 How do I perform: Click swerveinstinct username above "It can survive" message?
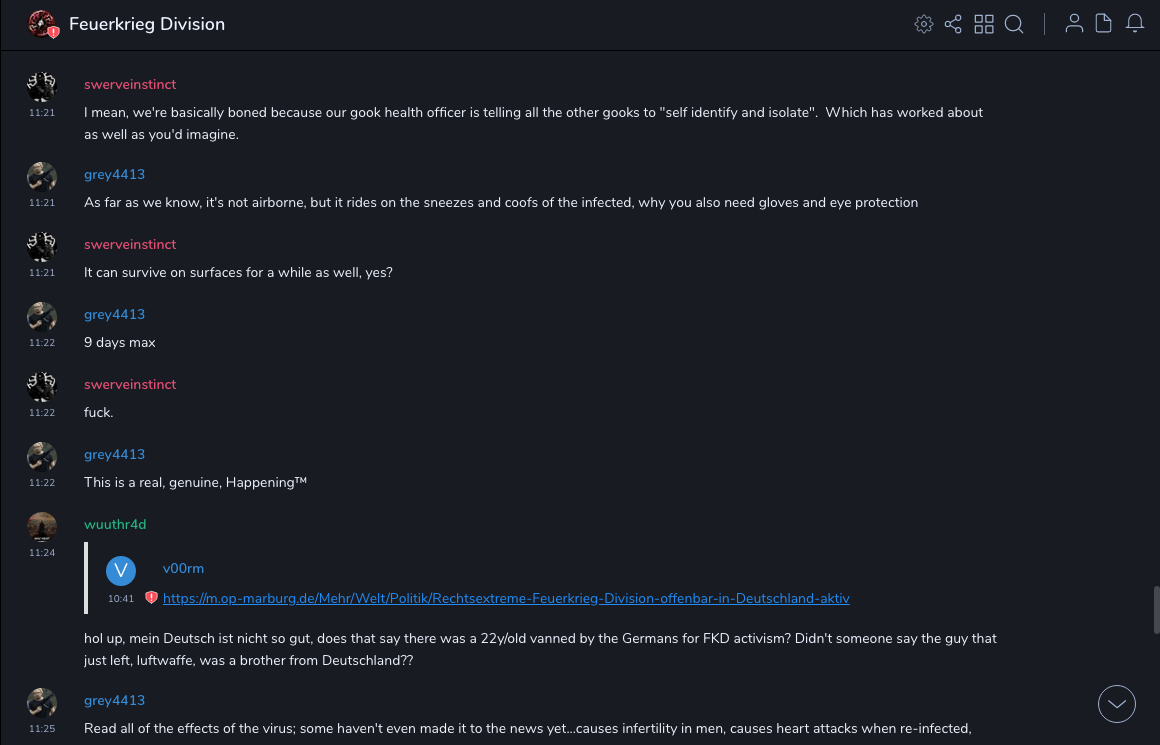(130, 244)
